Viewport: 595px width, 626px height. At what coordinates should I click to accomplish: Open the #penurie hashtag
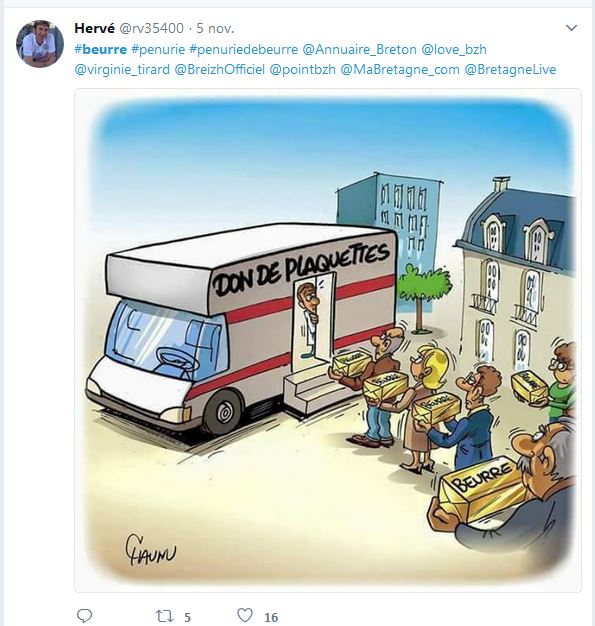pos(158,50)
